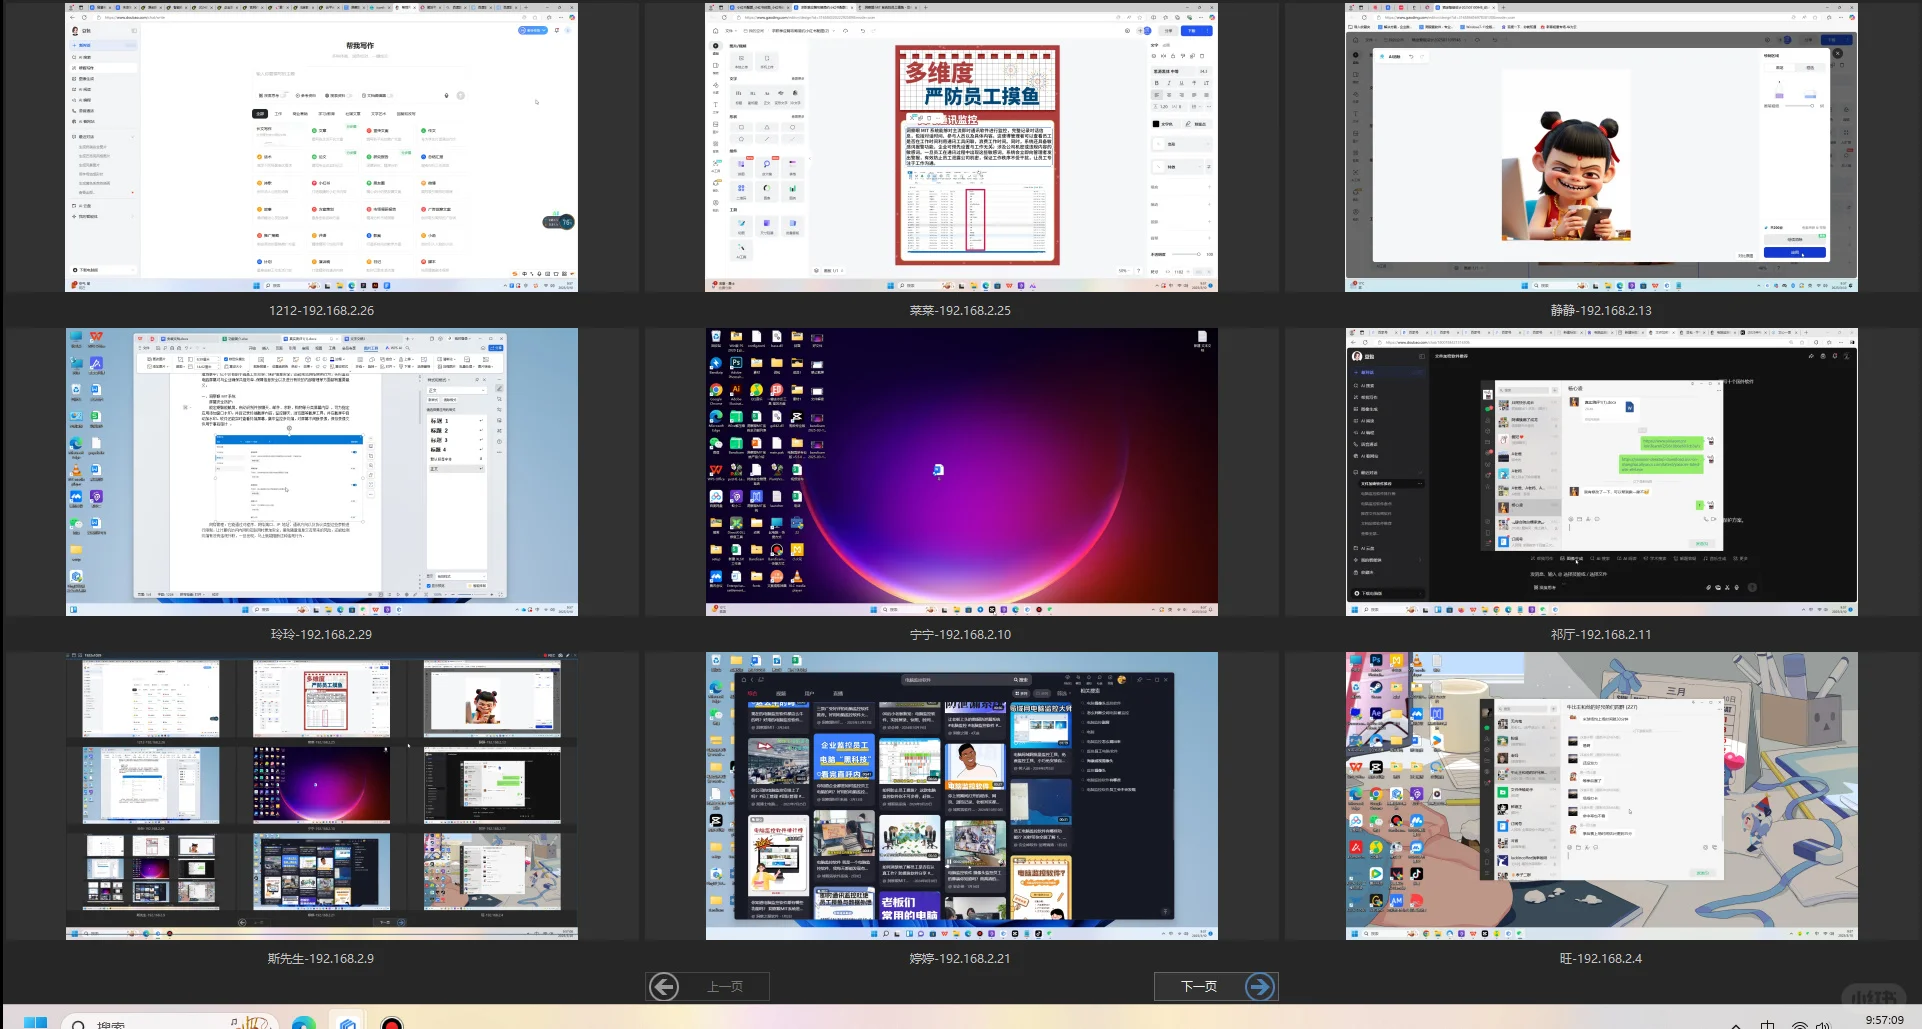
Task: Click the label "旺-192.168.2.4"
Action: click(1601, 959)
